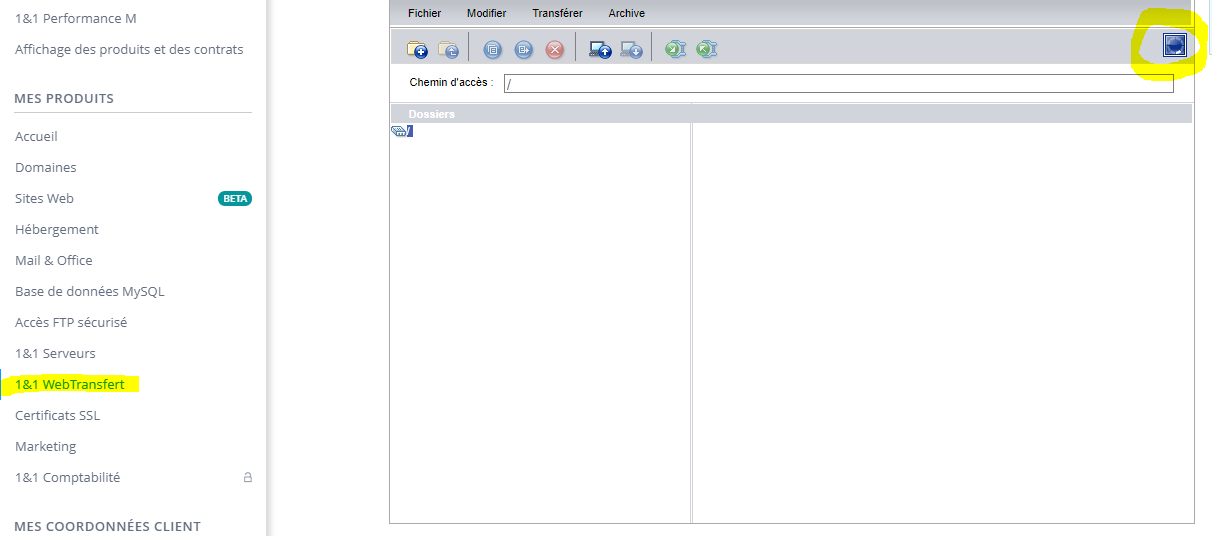Image resolution: width=1212 pixels, height=536 pixels.
Task: Open 1&1 Comptabilité in sidebar
Action: (67, 477)
